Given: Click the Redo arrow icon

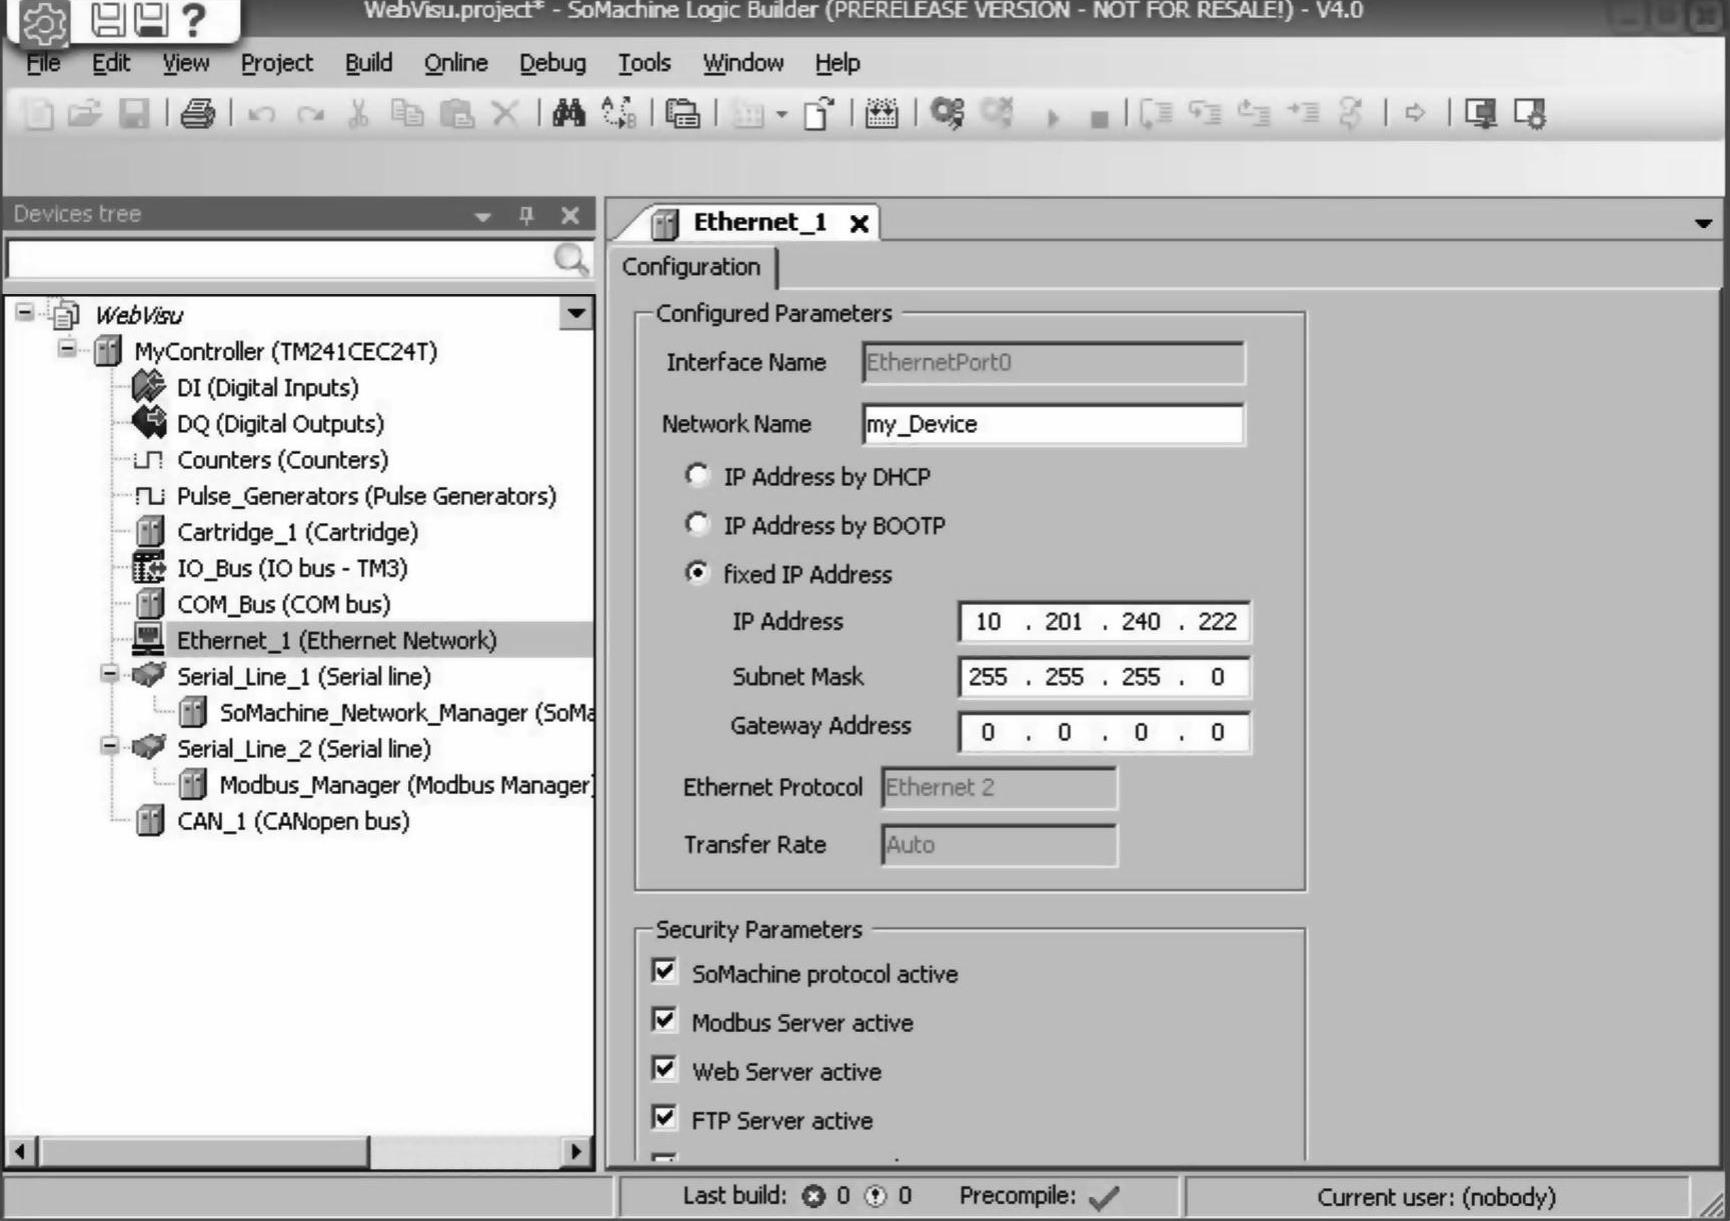Looking at the screenshot, I should (x=311, y=115).
